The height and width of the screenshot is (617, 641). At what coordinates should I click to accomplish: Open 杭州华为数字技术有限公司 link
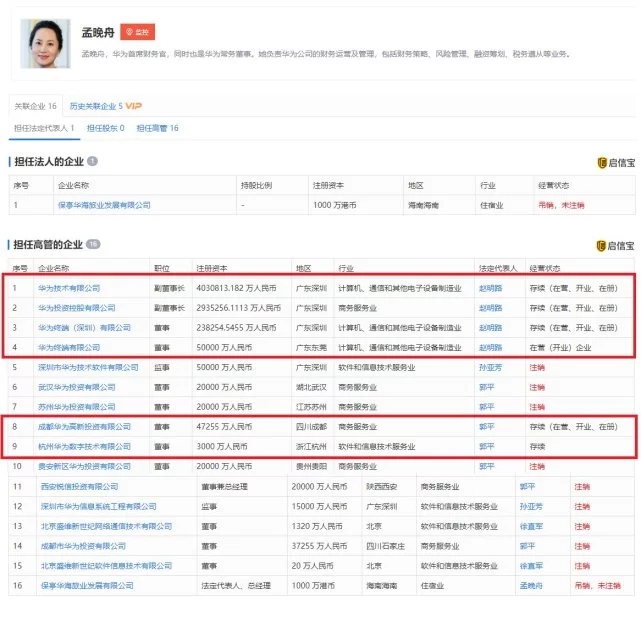pyautogui.click(x=84, y=446)
